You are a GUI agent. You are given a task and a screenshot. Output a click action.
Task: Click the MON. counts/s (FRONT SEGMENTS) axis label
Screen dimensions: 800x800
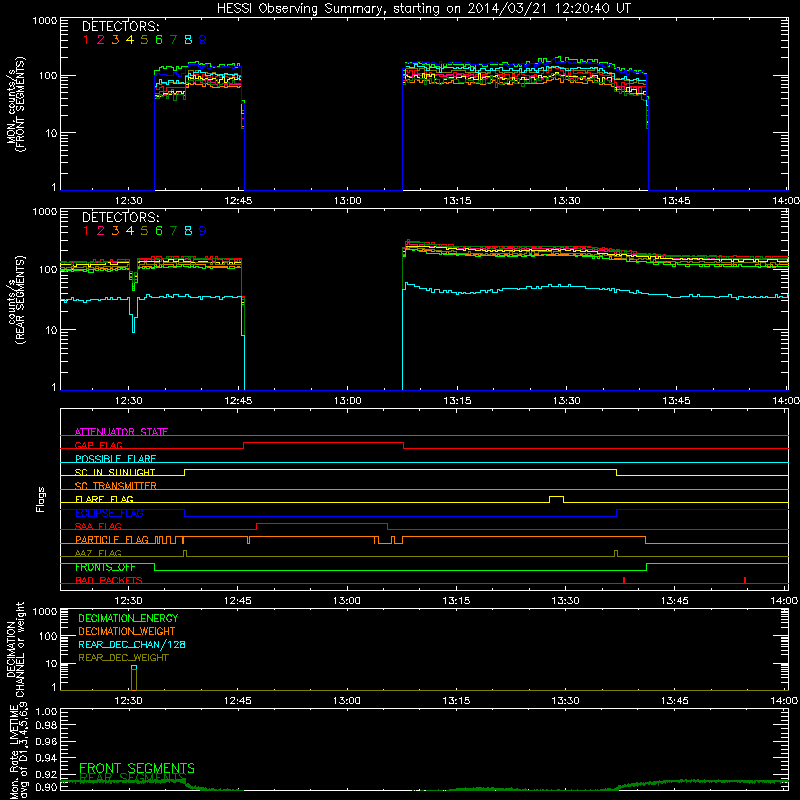click(16, 104)
